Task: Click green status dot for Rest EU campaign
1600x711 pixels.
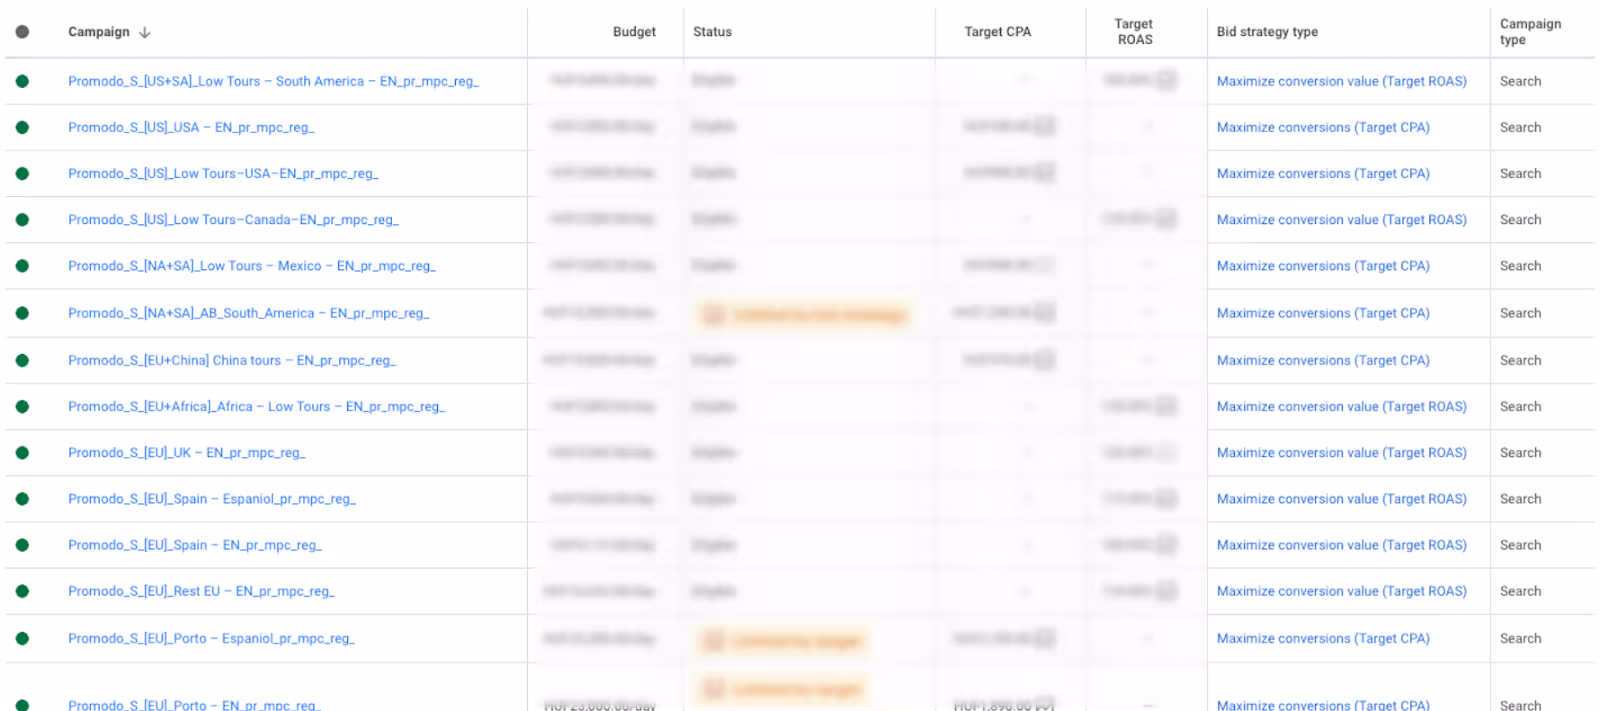Action: pos(22,591)
